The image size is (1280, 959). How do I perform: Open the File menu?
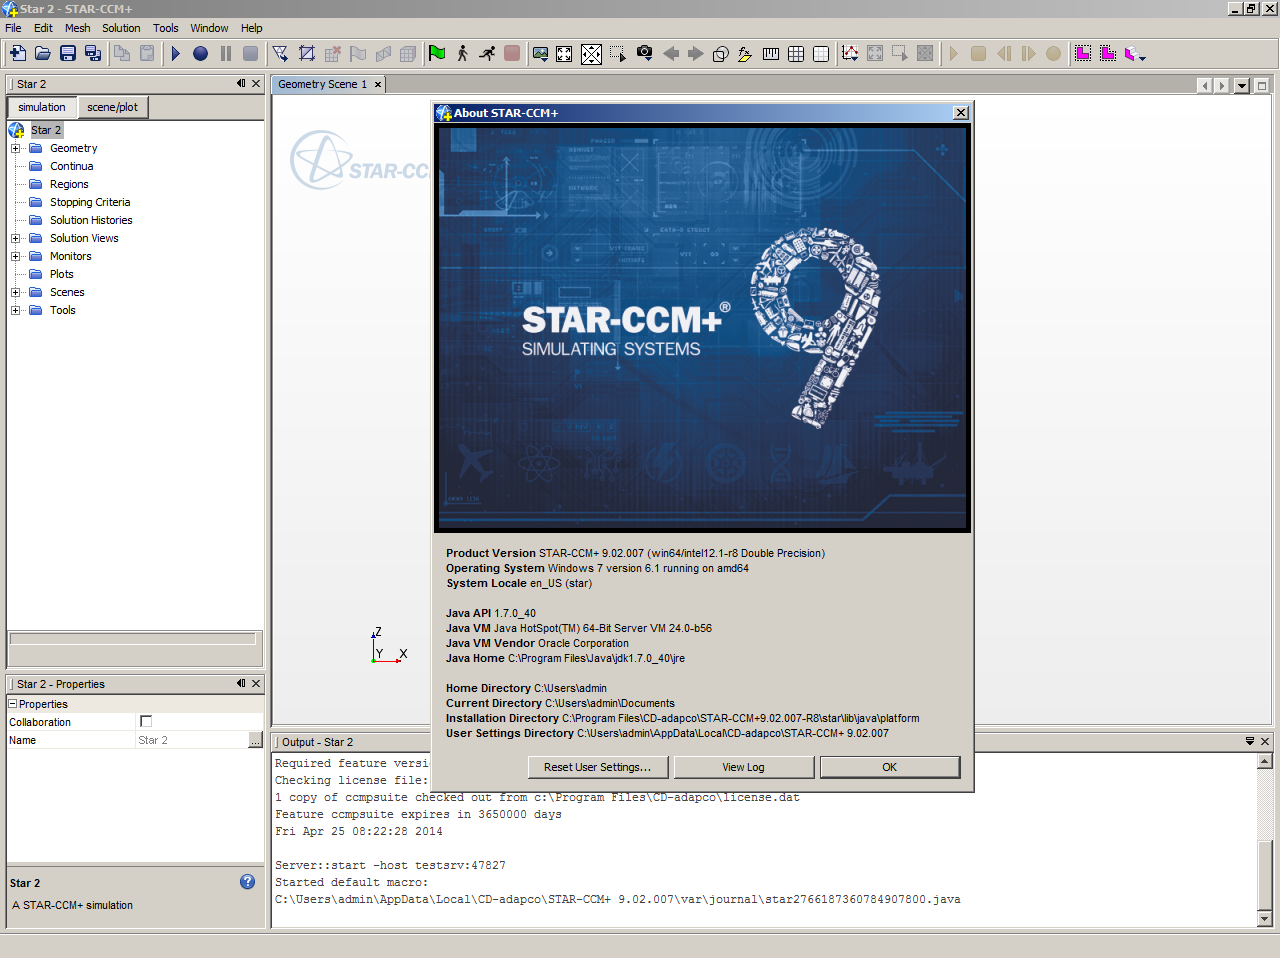point(13,28)
